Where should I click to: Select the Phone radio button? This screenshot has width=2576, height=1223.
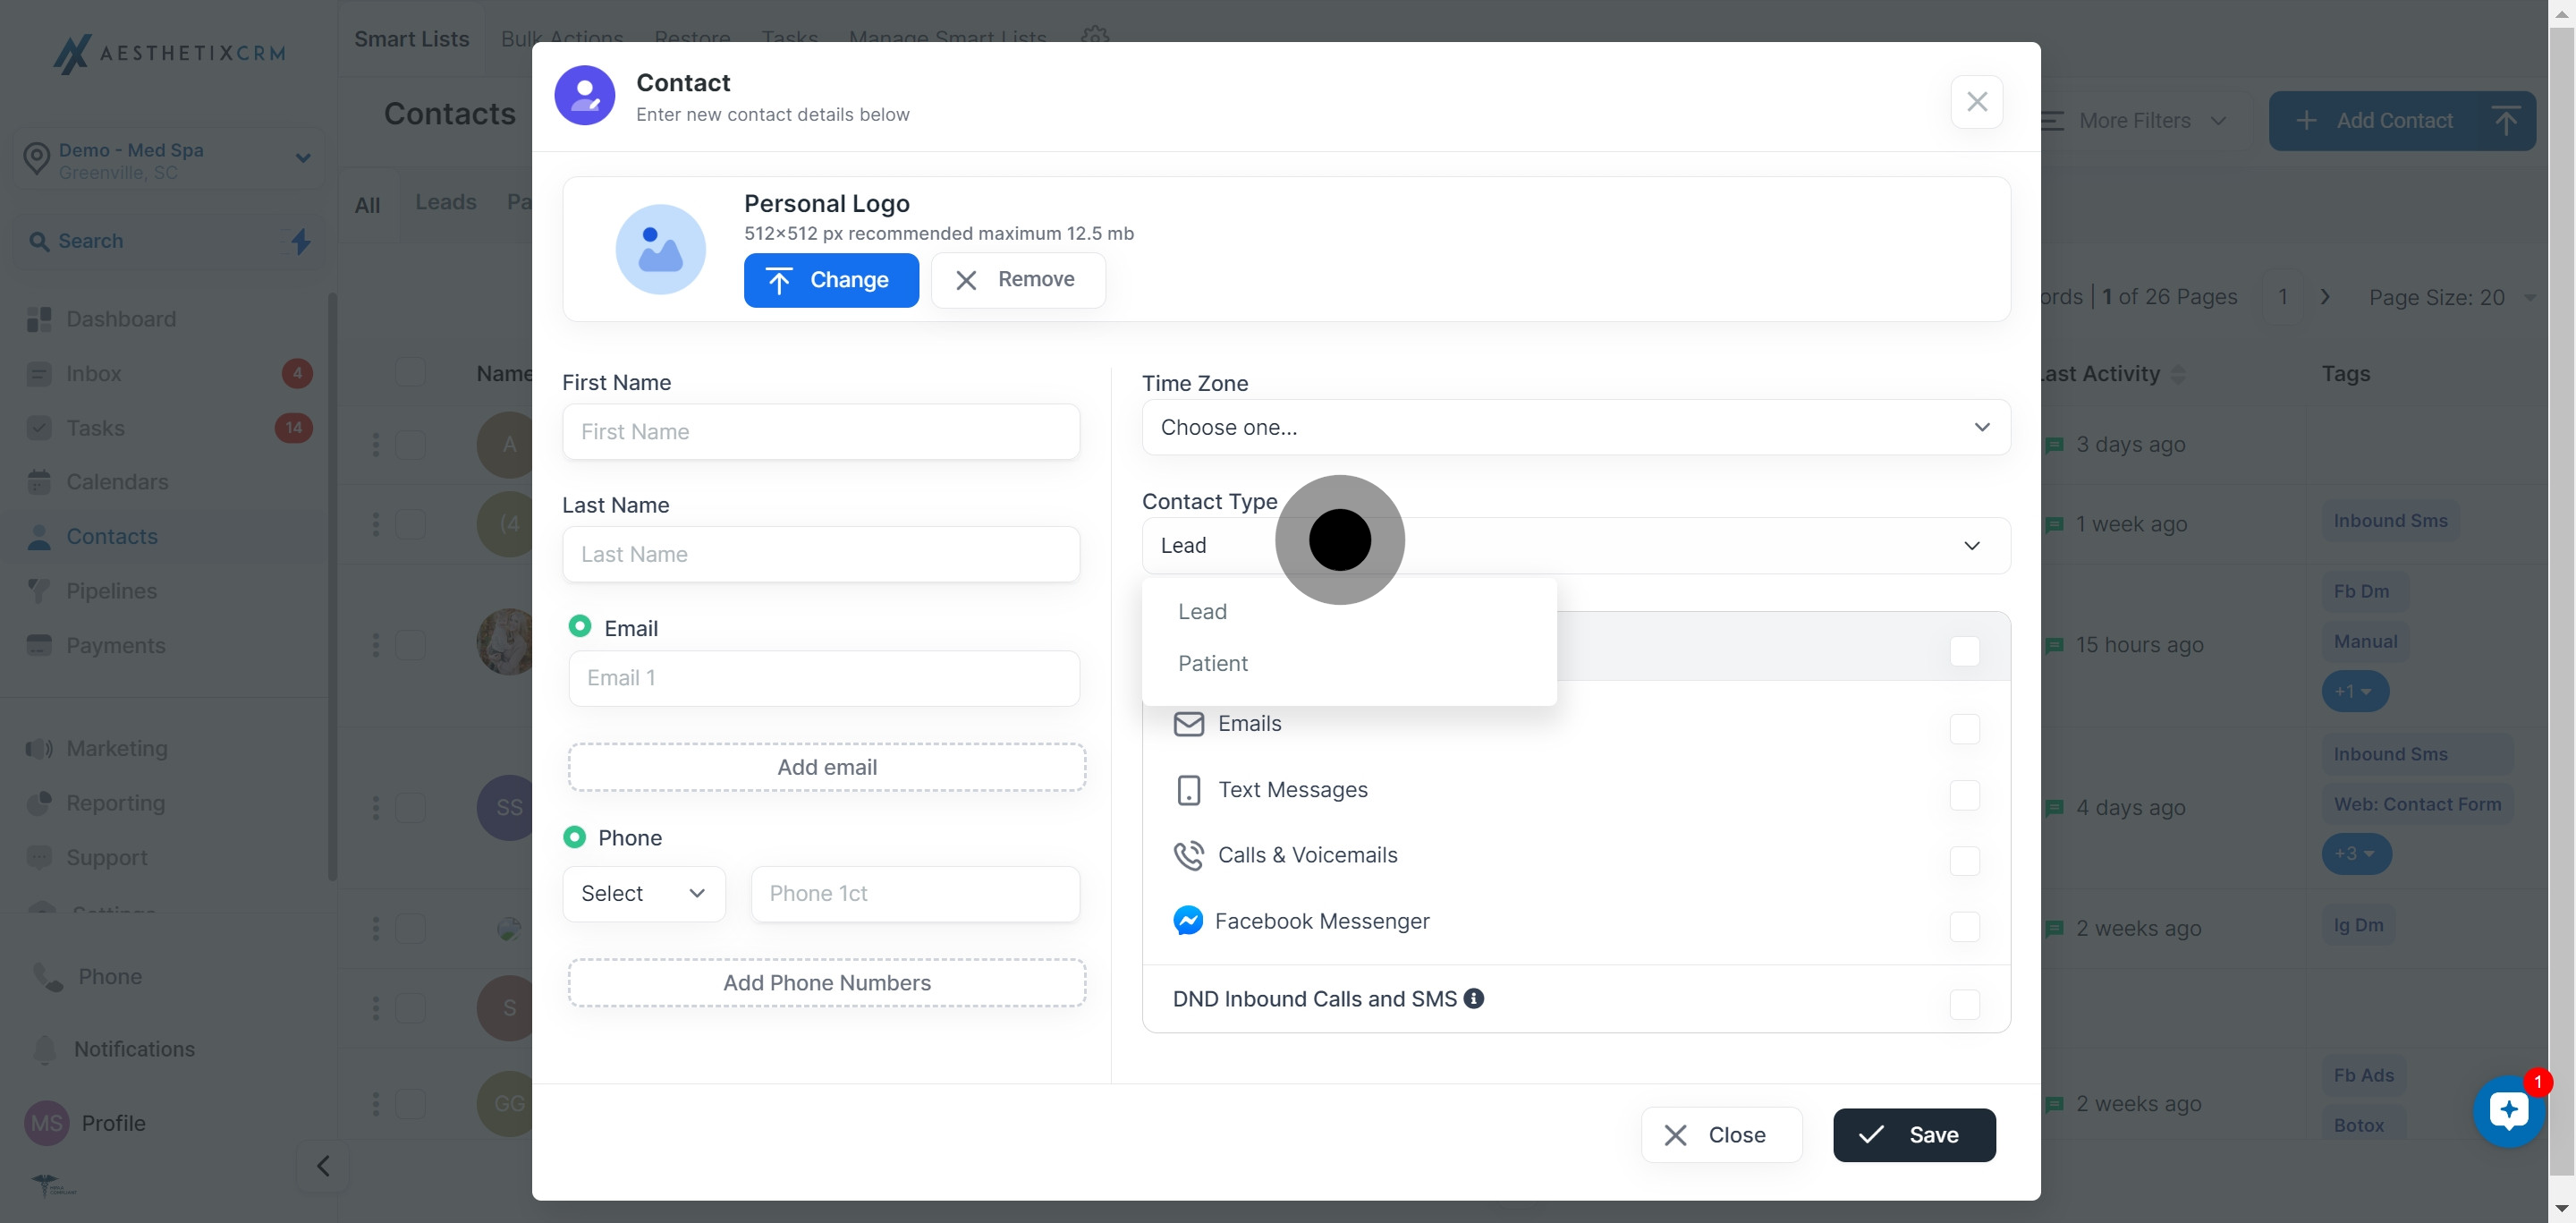[x=574, y=836]
